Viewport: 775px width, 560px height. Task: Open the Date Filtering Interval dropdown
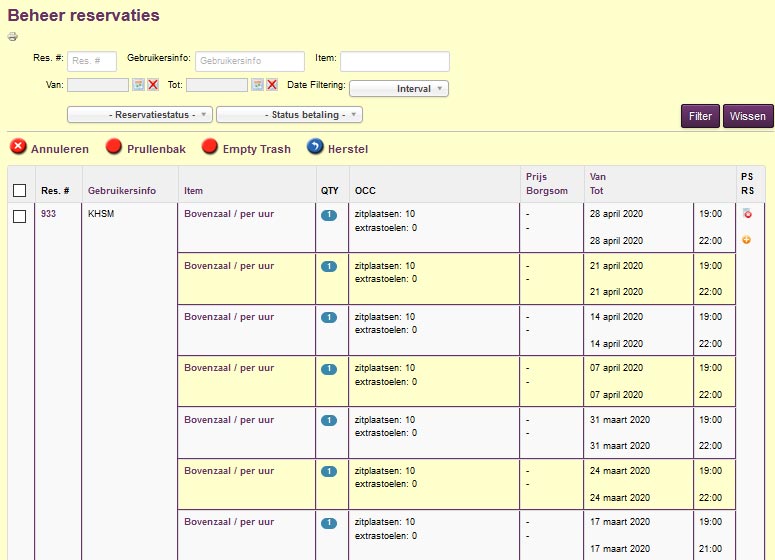(399, 88)
